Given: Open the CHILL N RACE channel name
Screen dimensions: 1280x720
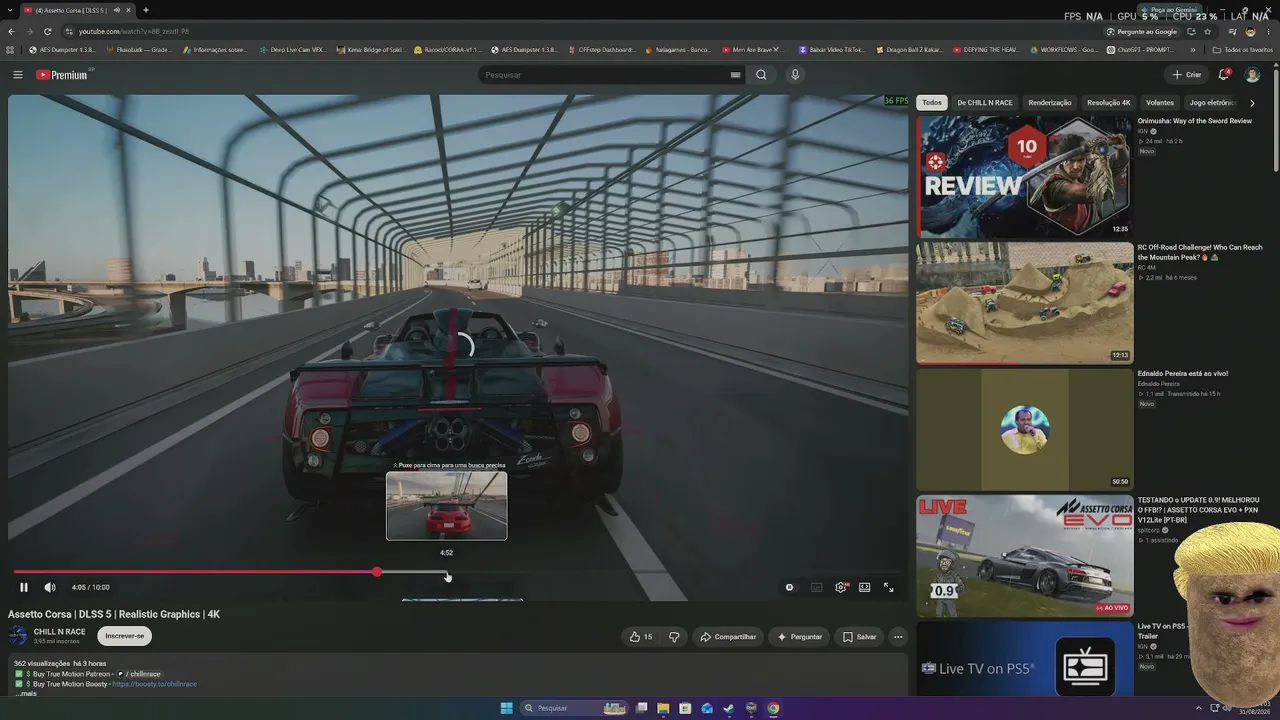Looking at the screenshot, I should pos(60,632).
